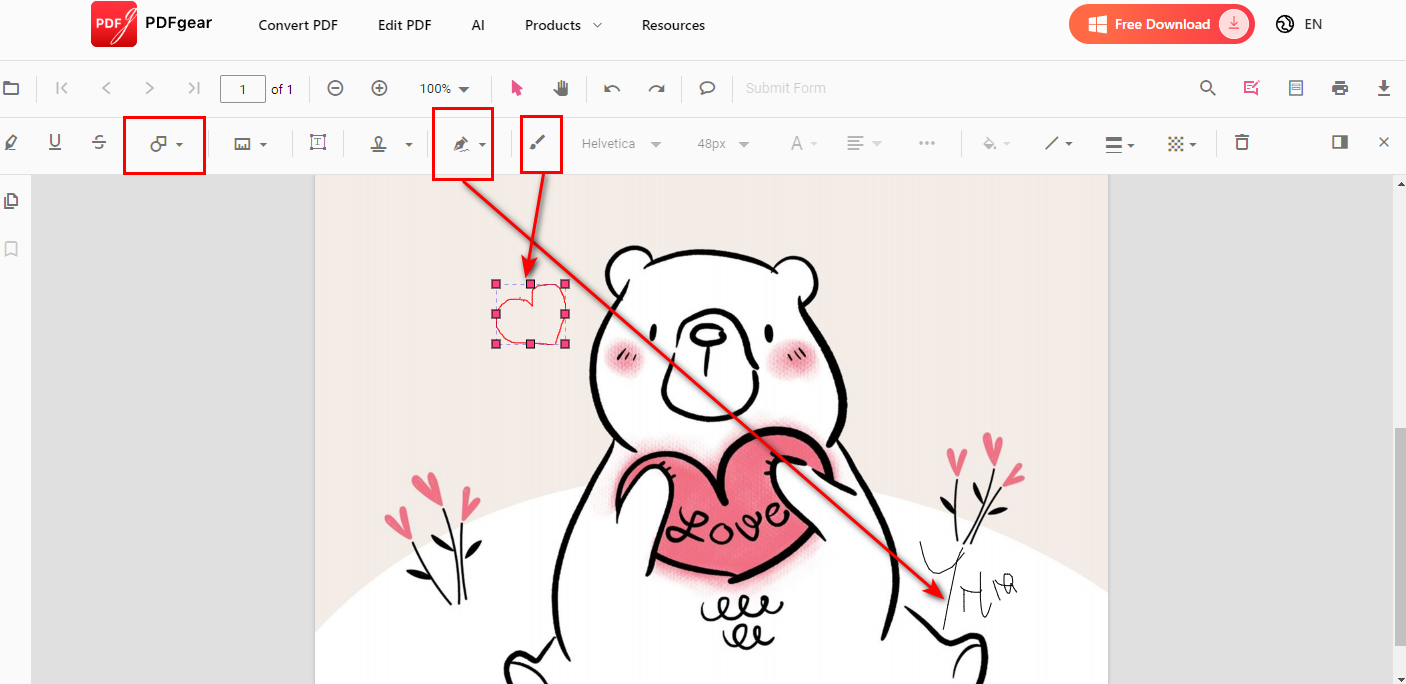This screenshot has height=684, width=1406.
Task: Expand the font family dropdown
Action: 621,143
